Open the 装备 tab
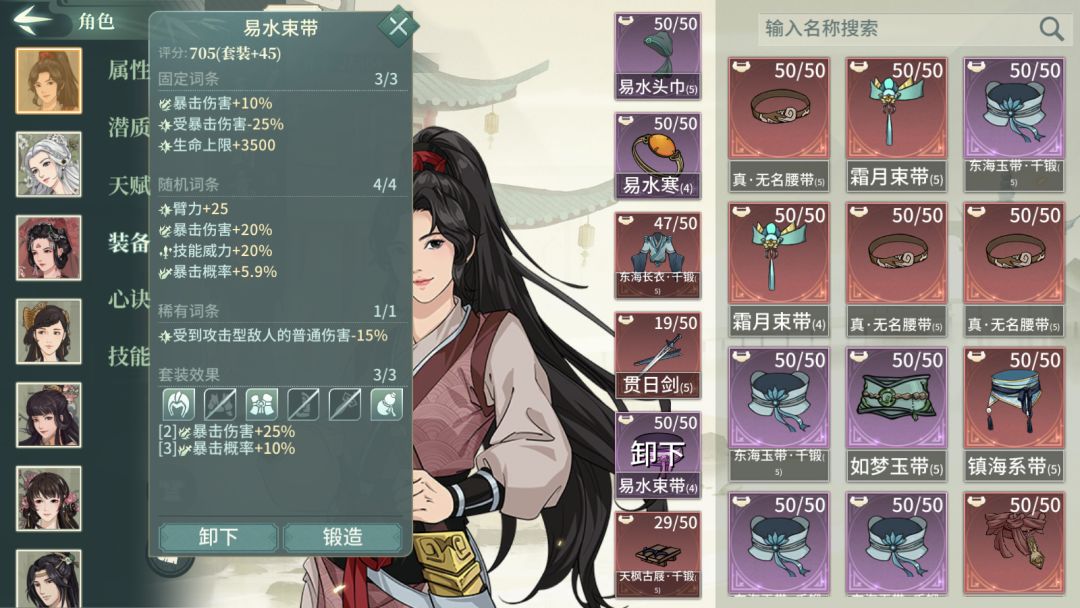Screen dimensions: 1080x608 point(128,242)
